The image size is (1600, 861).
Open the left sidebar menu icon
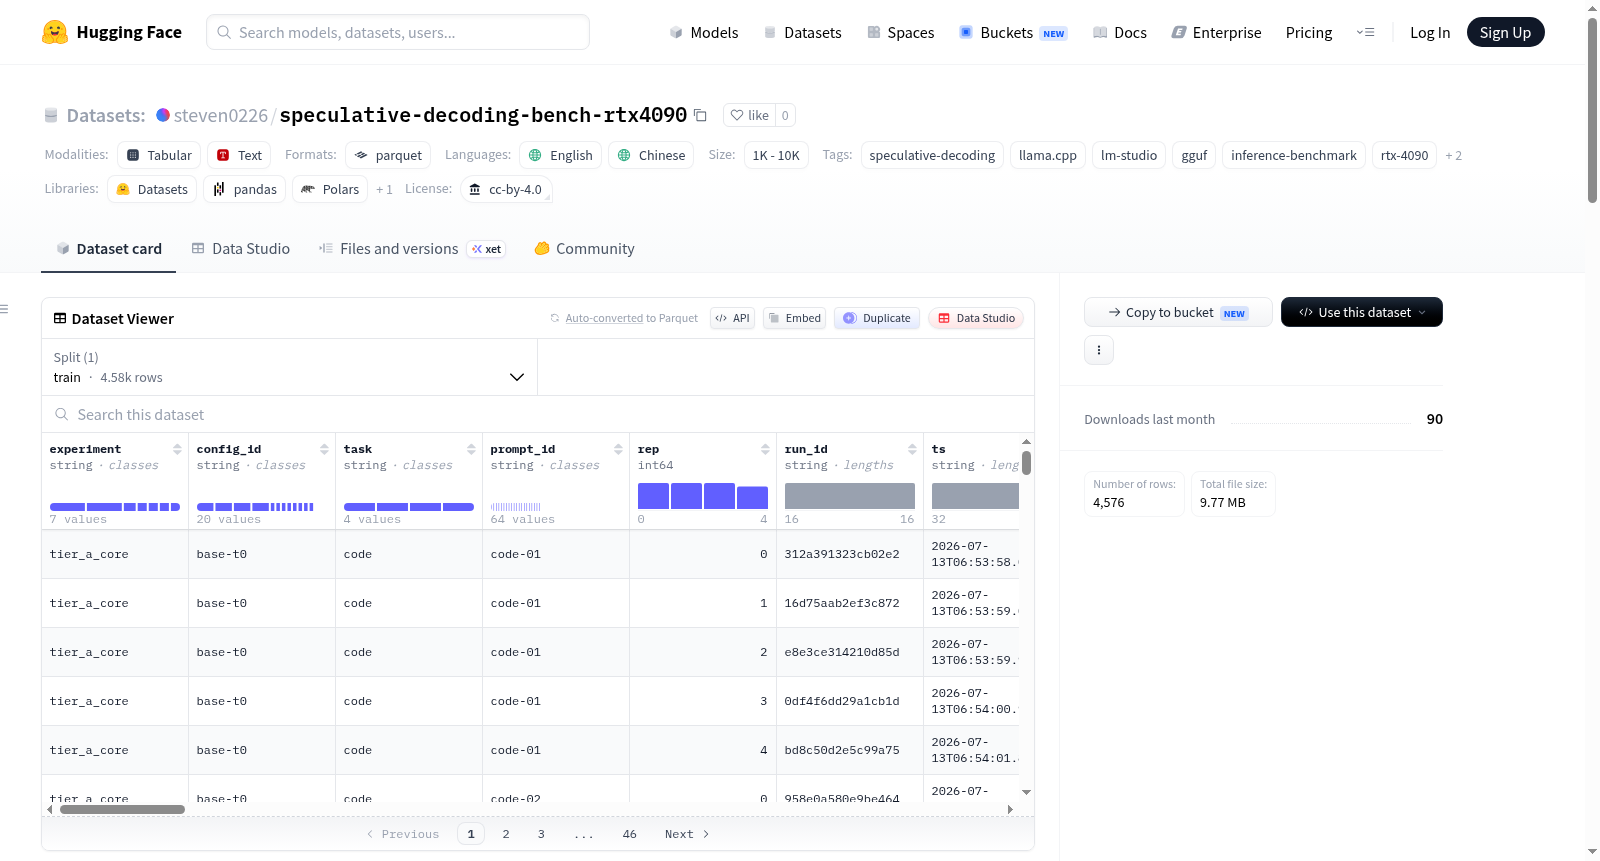(4, 309)
